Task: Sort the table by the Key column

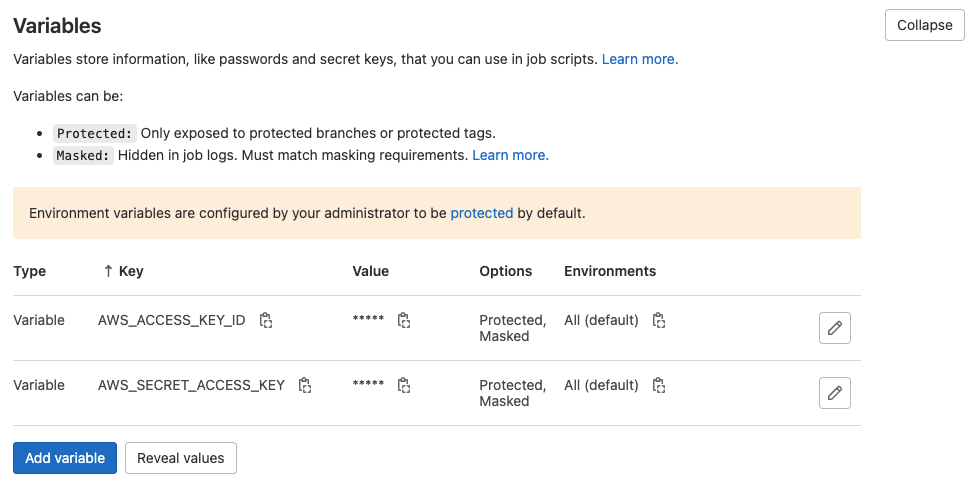Action: tap(123, 271)
